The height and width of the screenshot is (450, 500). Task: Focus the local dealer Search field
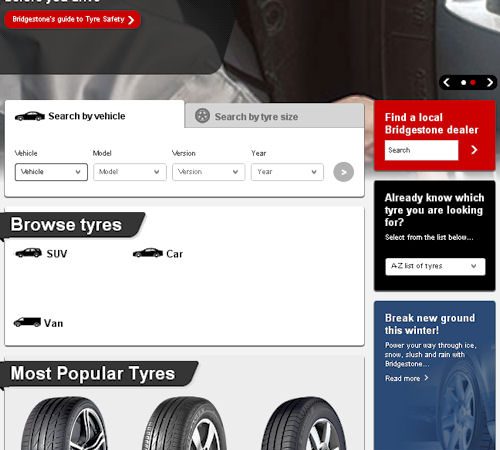421,150
